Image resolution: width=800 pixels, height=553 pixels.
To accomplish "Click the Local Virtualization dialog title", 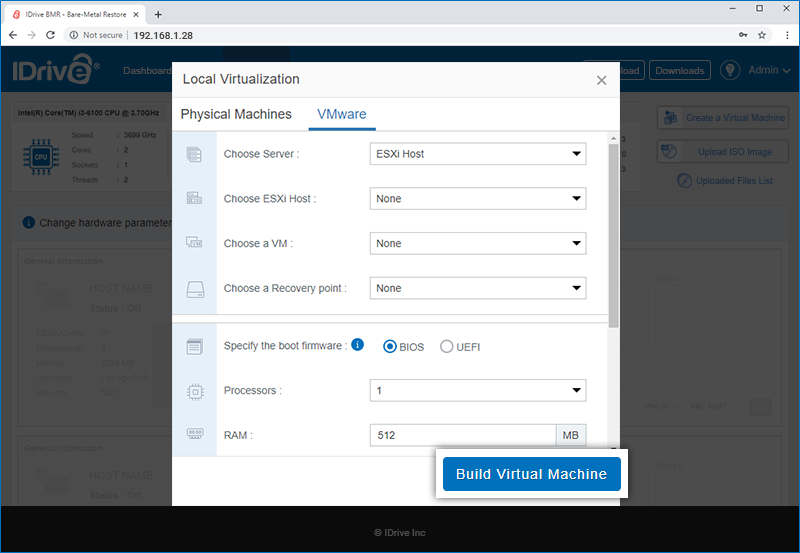I will tap(241, 79).
